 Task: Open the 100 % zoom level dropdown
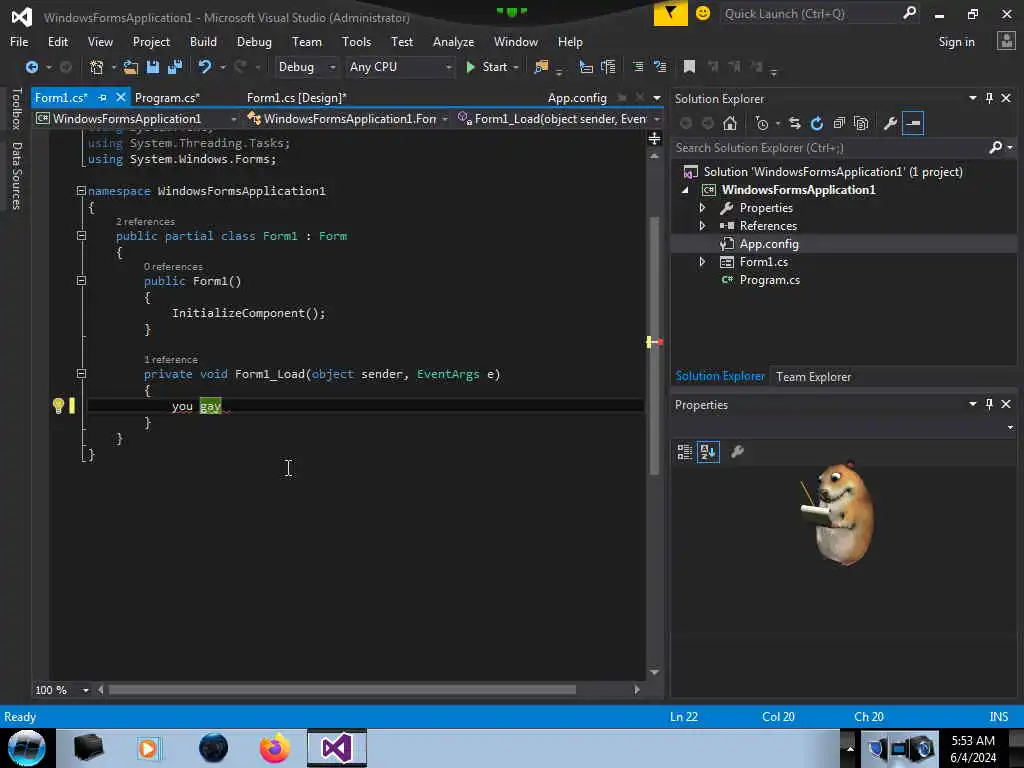click(86, 690)
